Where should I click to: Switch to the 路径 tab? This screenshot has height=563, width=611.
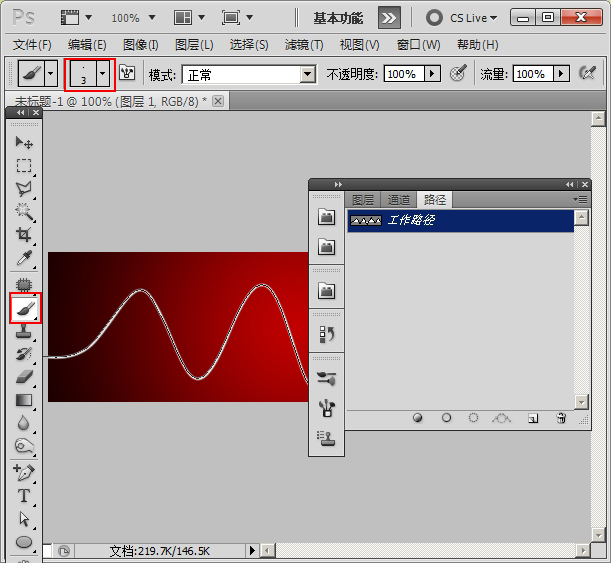(x=434, y=199)
